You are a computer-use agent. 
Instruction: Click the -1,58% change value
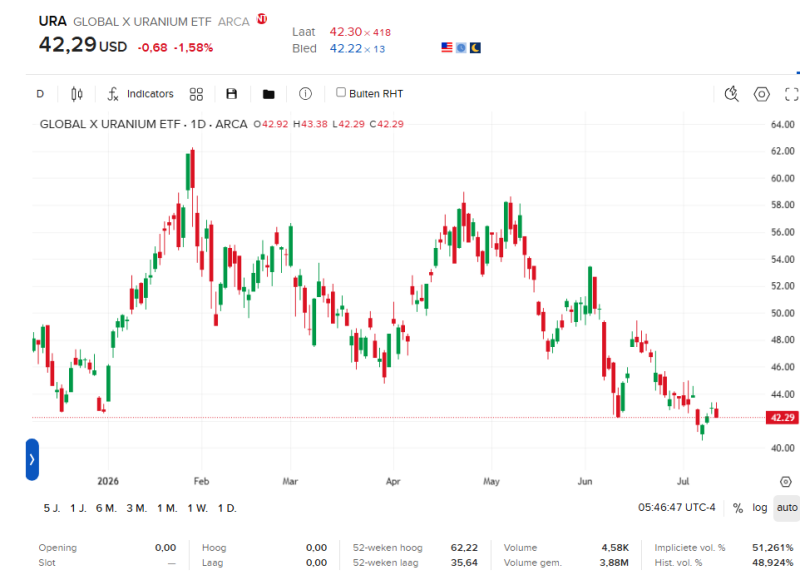193,47
